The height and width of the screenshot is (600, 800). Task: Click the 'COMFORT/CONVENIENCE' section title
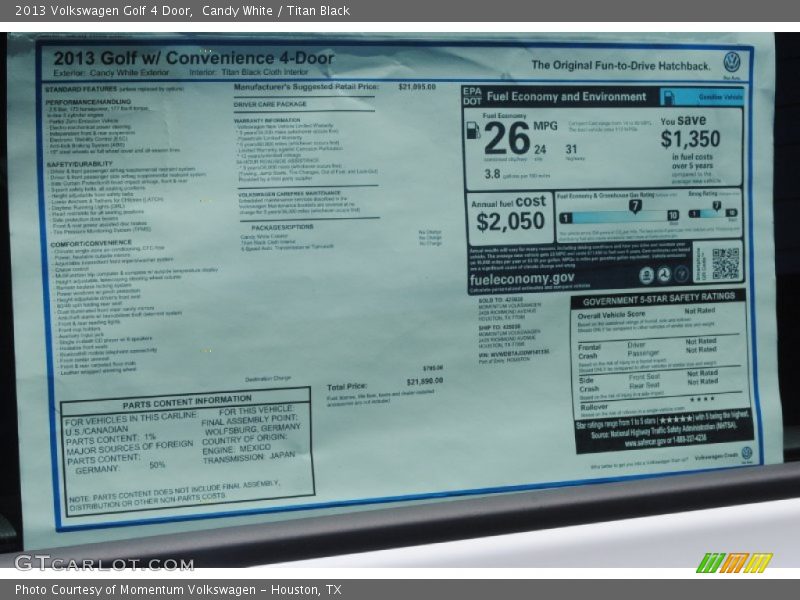[91, 244]
